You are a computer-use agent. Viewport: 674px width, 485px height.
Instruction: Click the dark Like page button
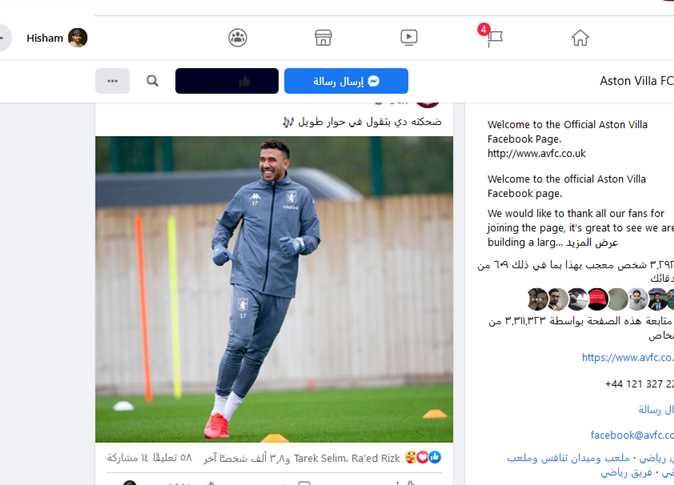pos(227,81)
